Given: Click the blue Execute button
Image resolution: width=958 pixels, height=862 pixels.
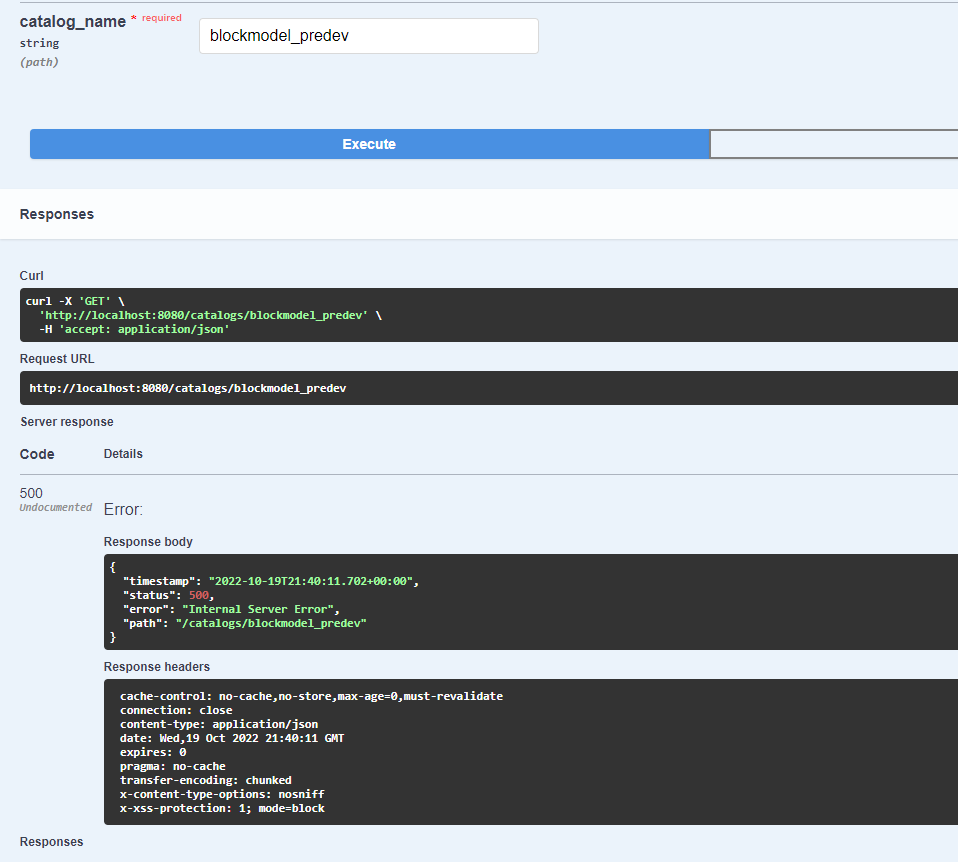Looking at the screenshot, I should [369, 144].
